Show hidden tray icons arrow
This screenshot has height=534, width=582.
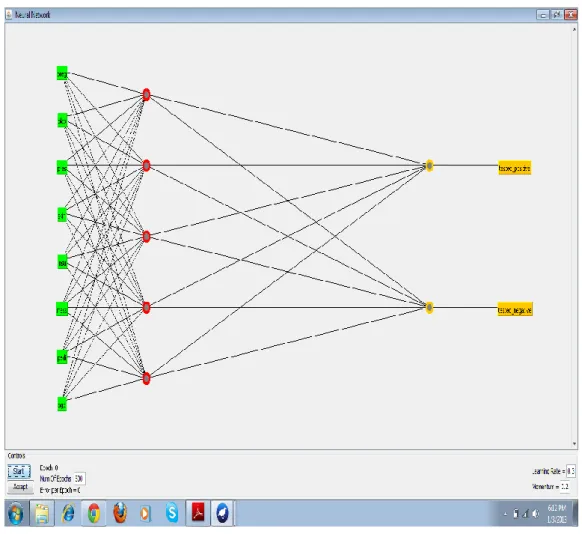[505, 514]
